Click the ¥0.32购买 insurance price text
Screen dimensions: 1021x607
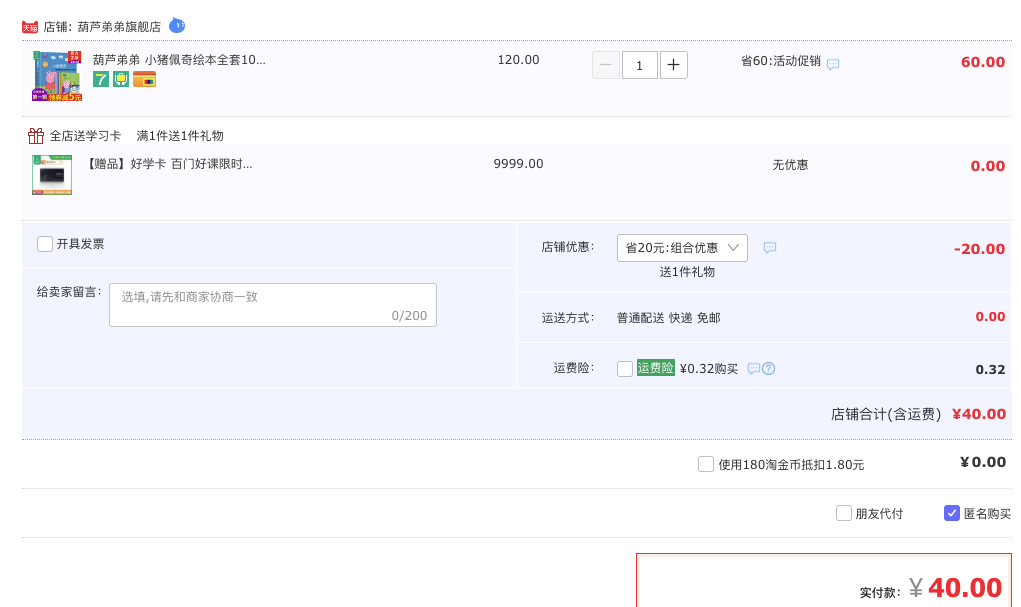[708, 369]
